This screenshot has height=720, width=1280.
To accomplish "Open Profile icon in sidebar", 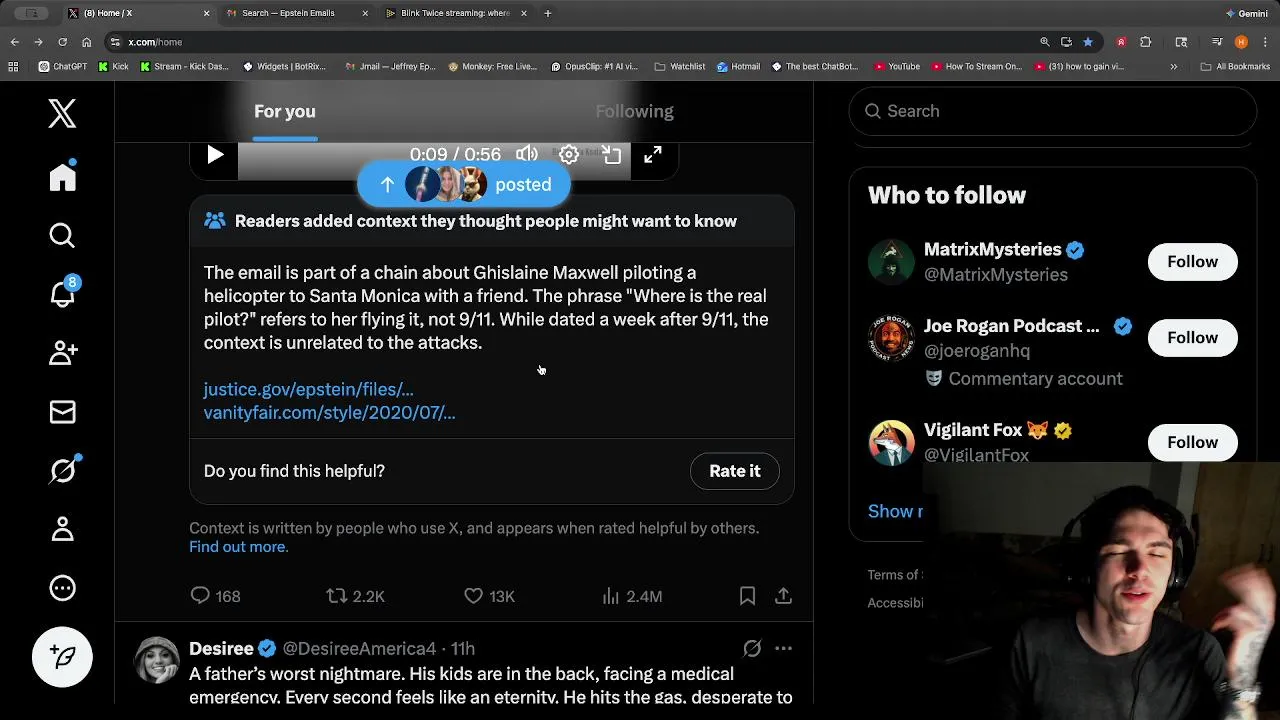I will click(62, 529).
